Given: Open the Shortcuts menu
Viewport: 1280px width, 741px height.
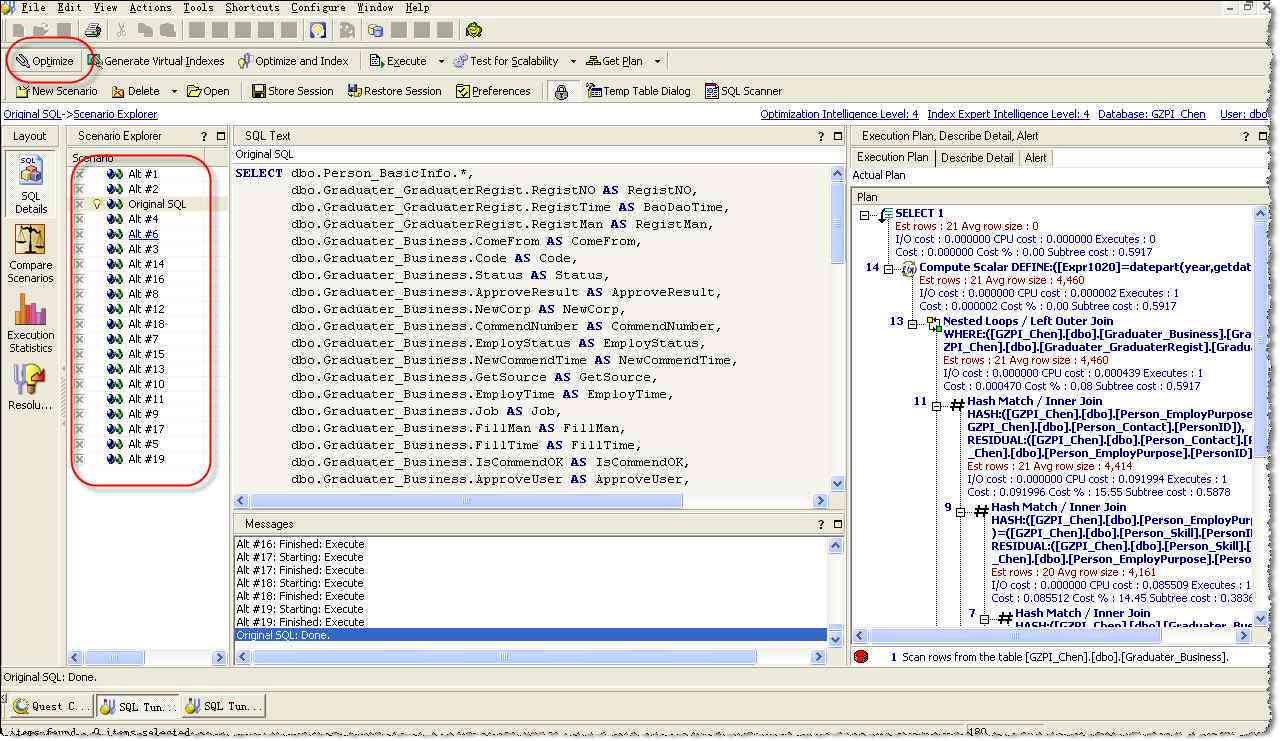Looking at the screenshot, I should (252, 7).
